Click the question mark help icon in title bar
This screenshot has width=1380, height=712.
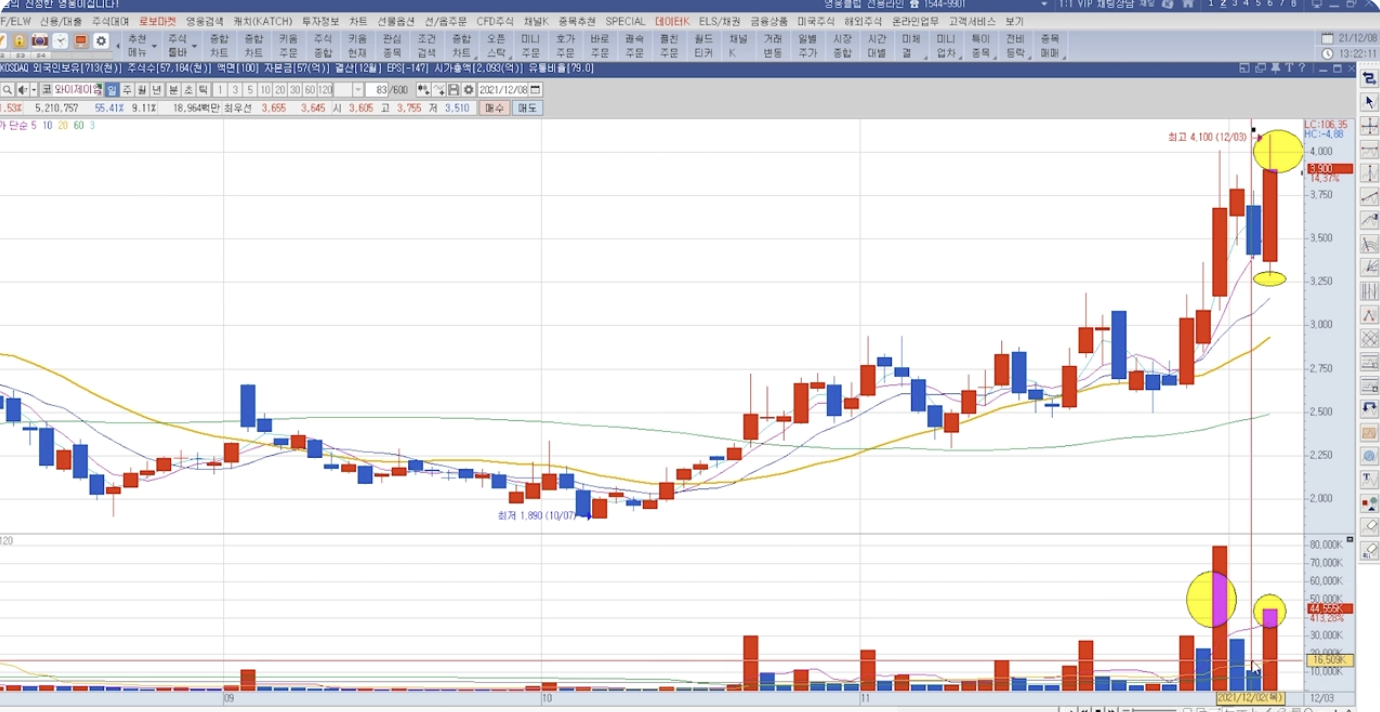(1302, 68)
